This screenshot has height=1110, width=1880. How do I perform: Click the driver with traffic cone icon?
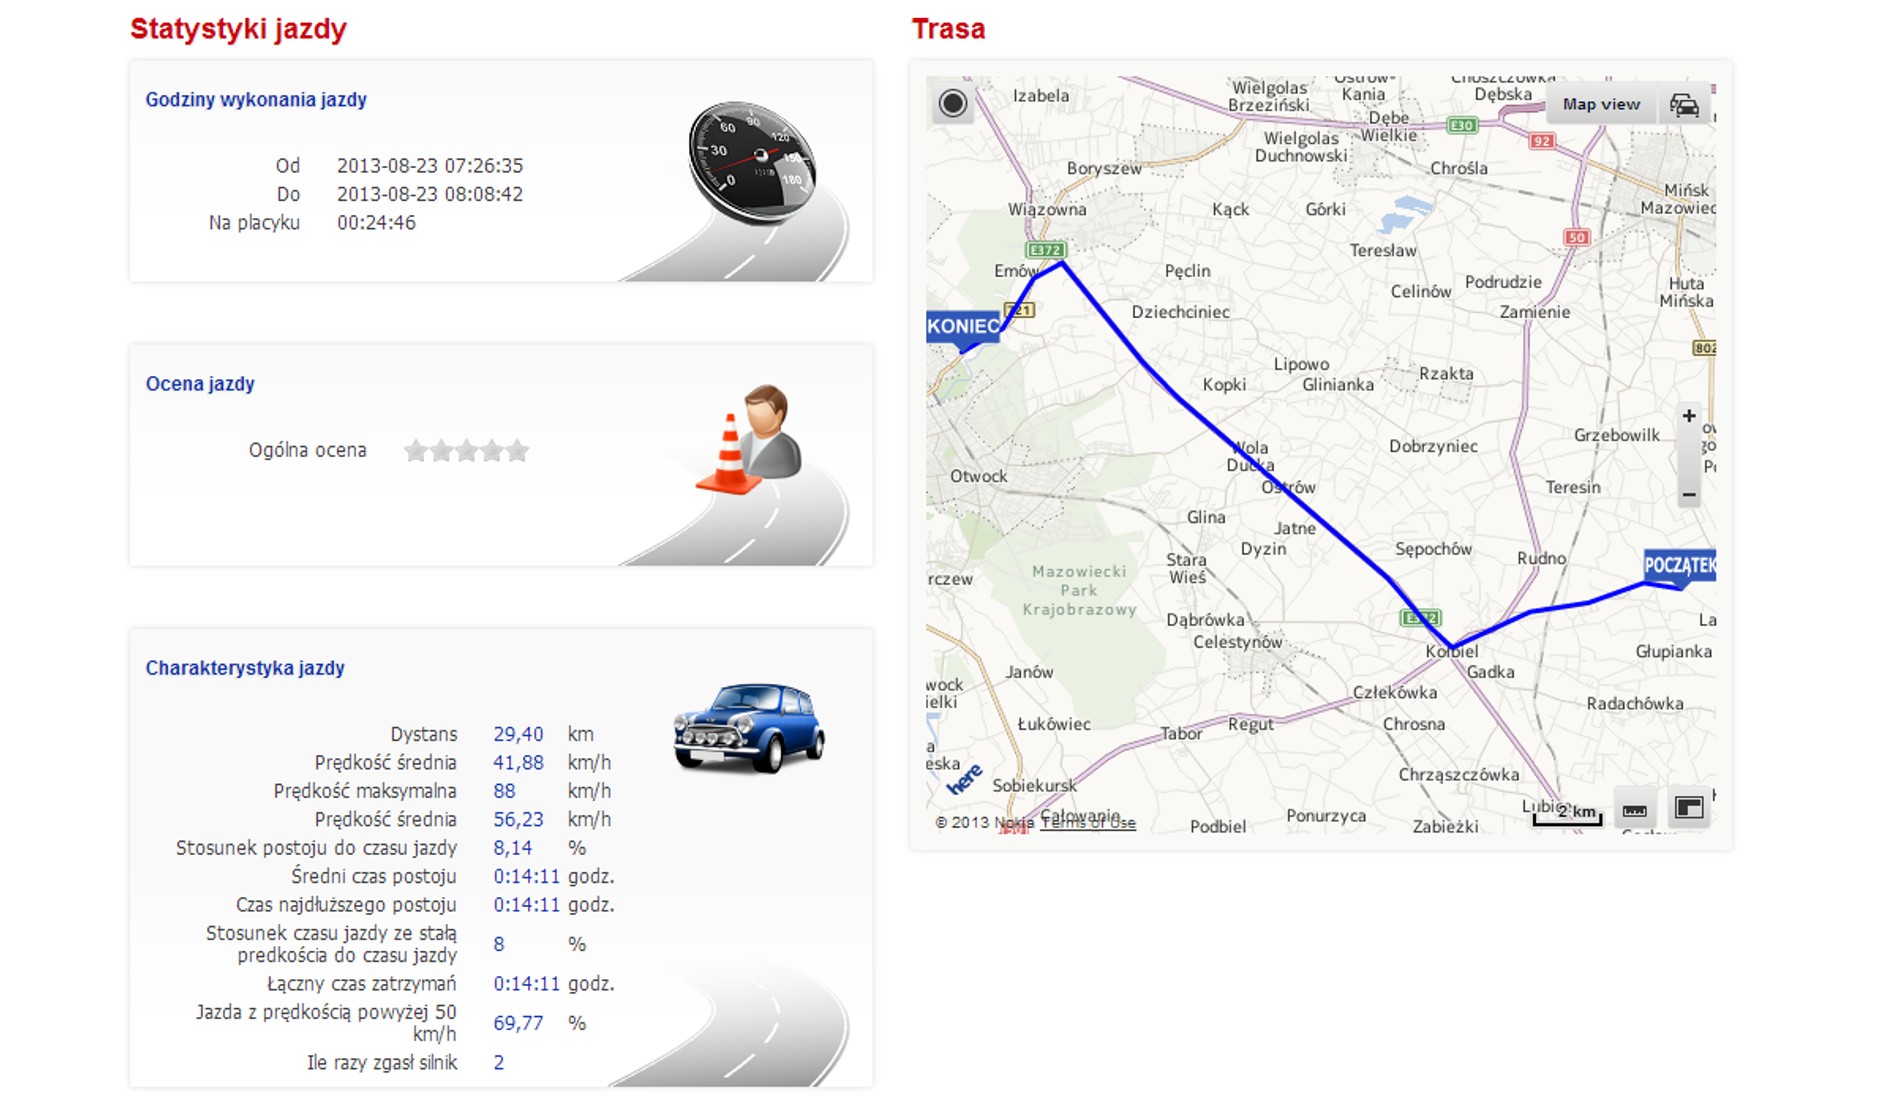tap(749, 439)
